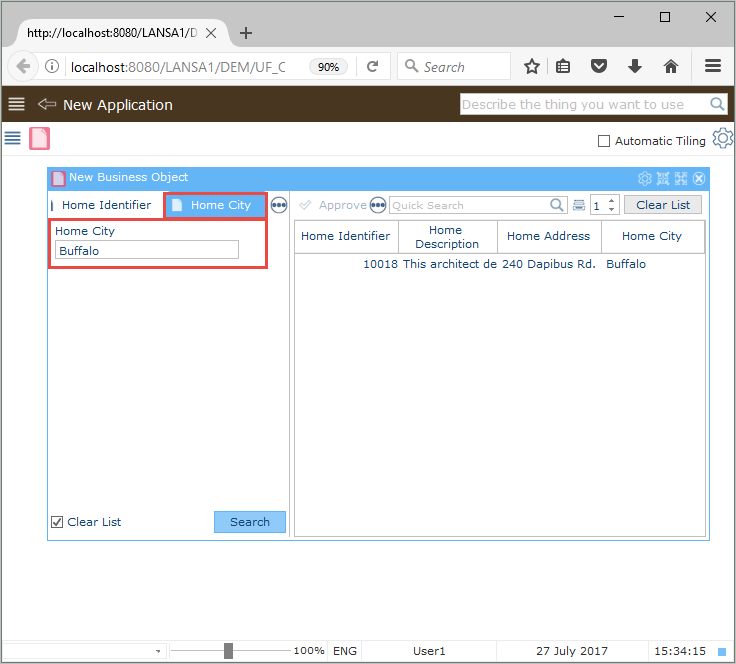This screenshot has width=736, height=664.
Task: Open the pink New Business Object toolbar icon
Action: tap(39, 138)
